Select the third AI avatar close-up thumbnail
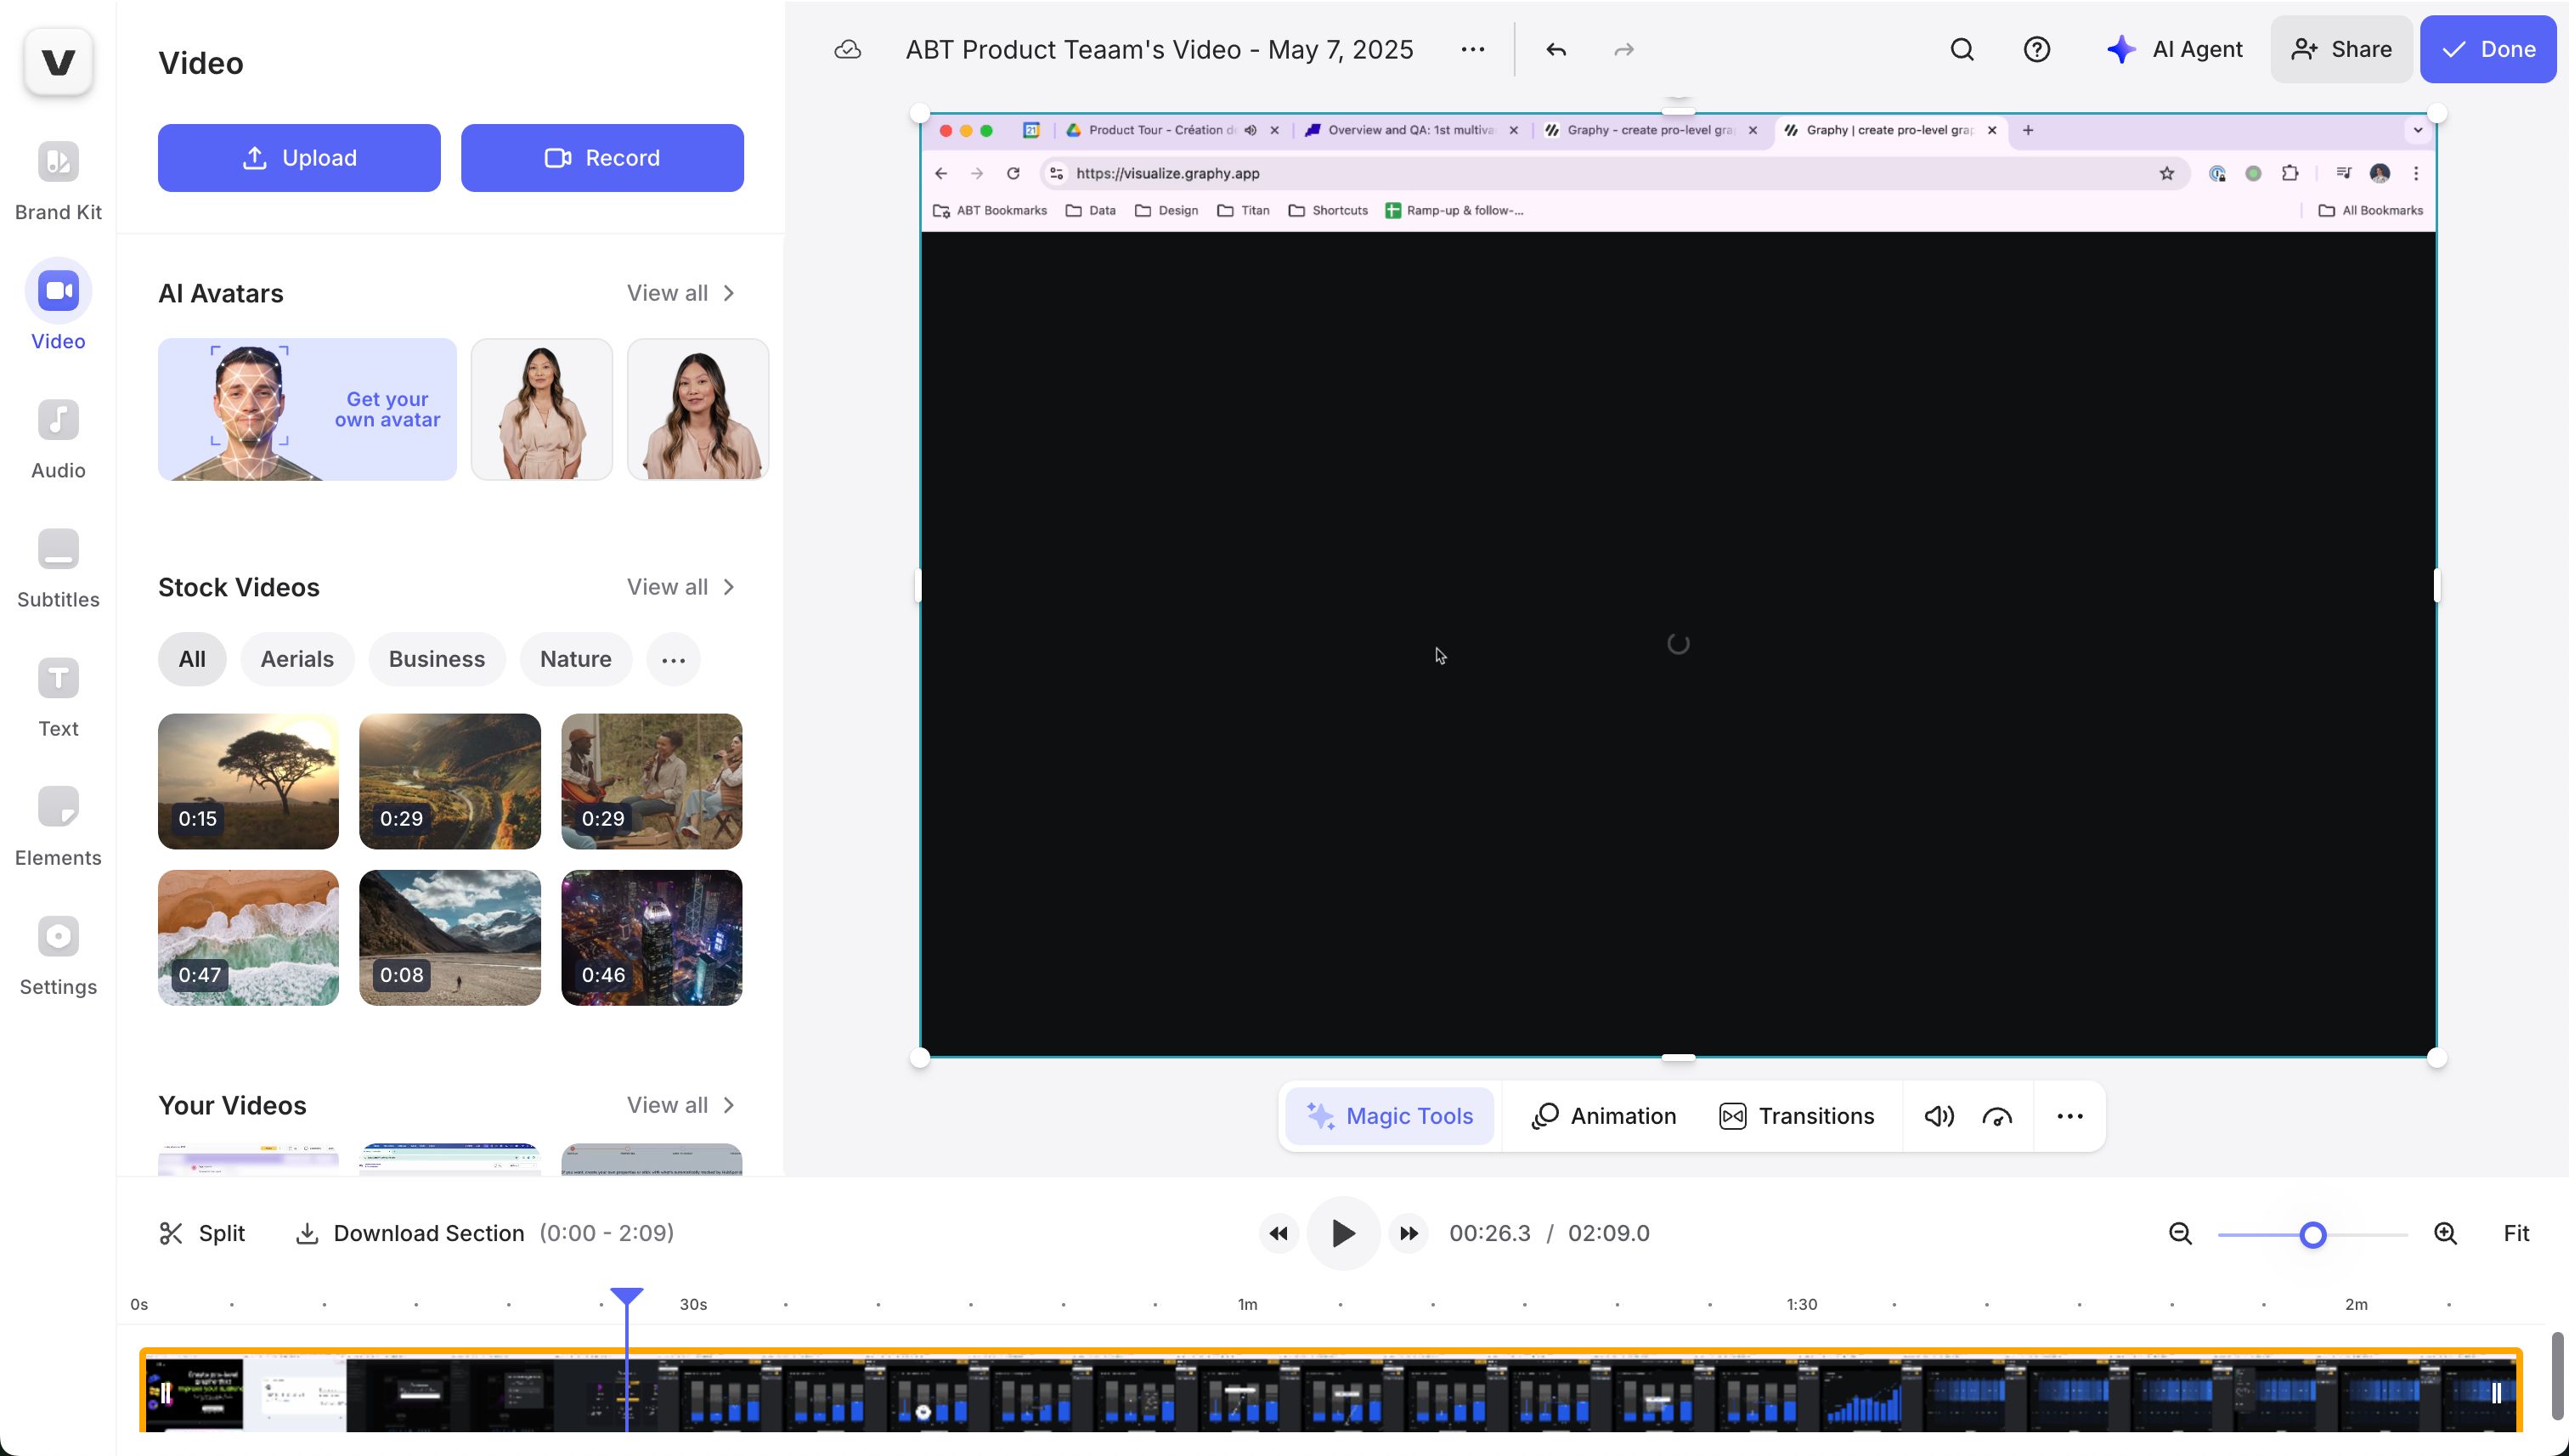 pyautogui.click(x=698, y=409)
